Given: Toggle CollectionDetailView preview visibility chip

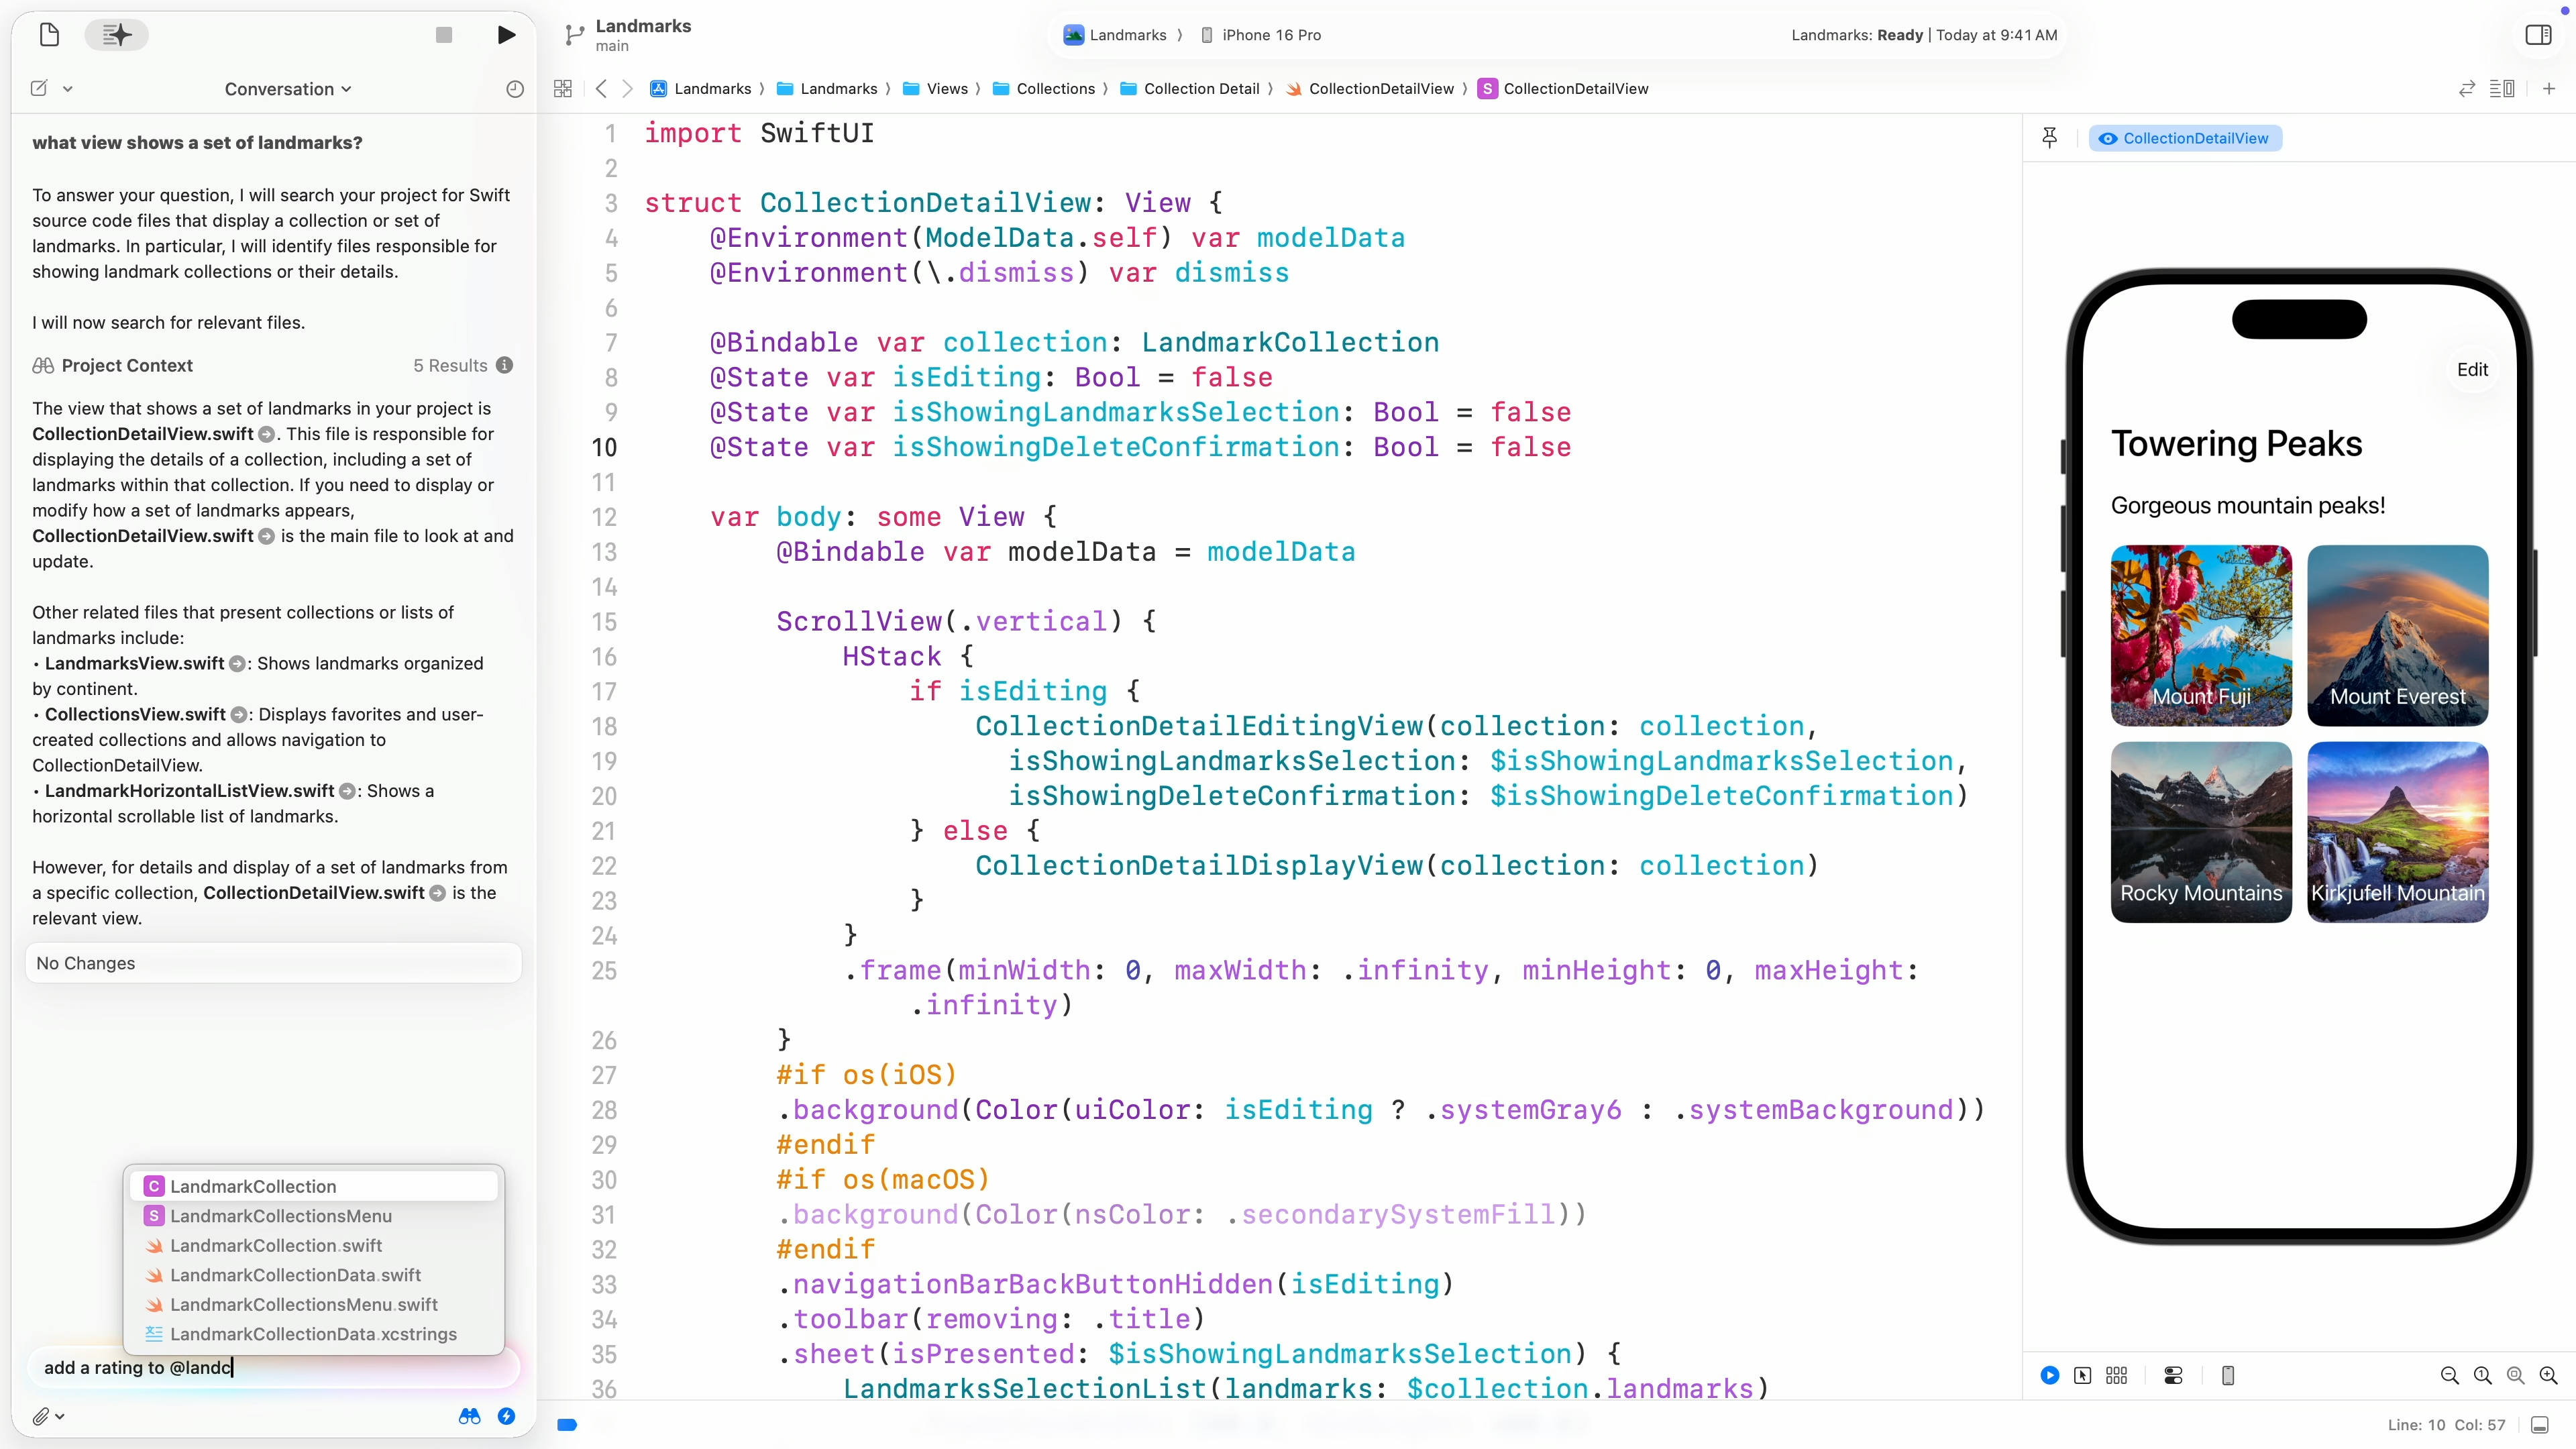Looking at the screenshot, I should (x=2185, y=138).
